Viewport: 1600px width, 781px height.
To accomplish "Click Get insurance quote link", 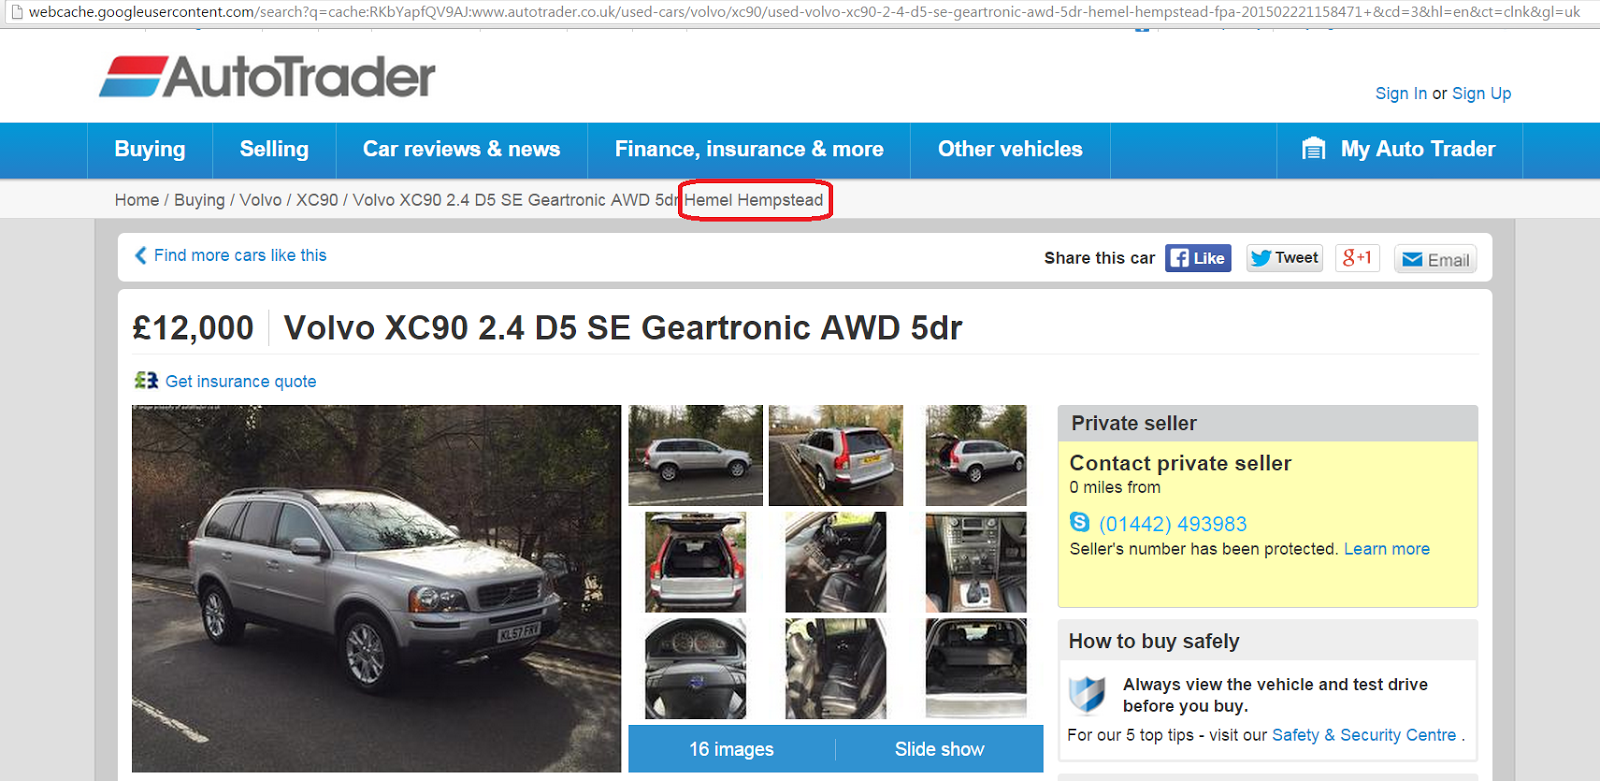I will 241,381.
